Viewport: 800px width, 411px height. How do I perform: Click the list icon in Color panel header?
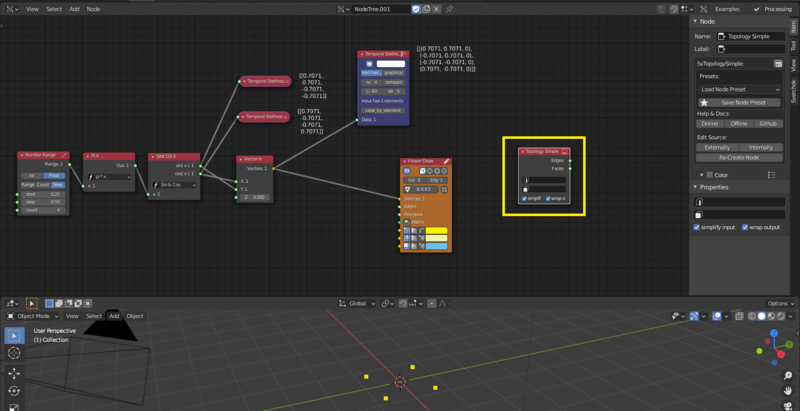pos(771,175)
